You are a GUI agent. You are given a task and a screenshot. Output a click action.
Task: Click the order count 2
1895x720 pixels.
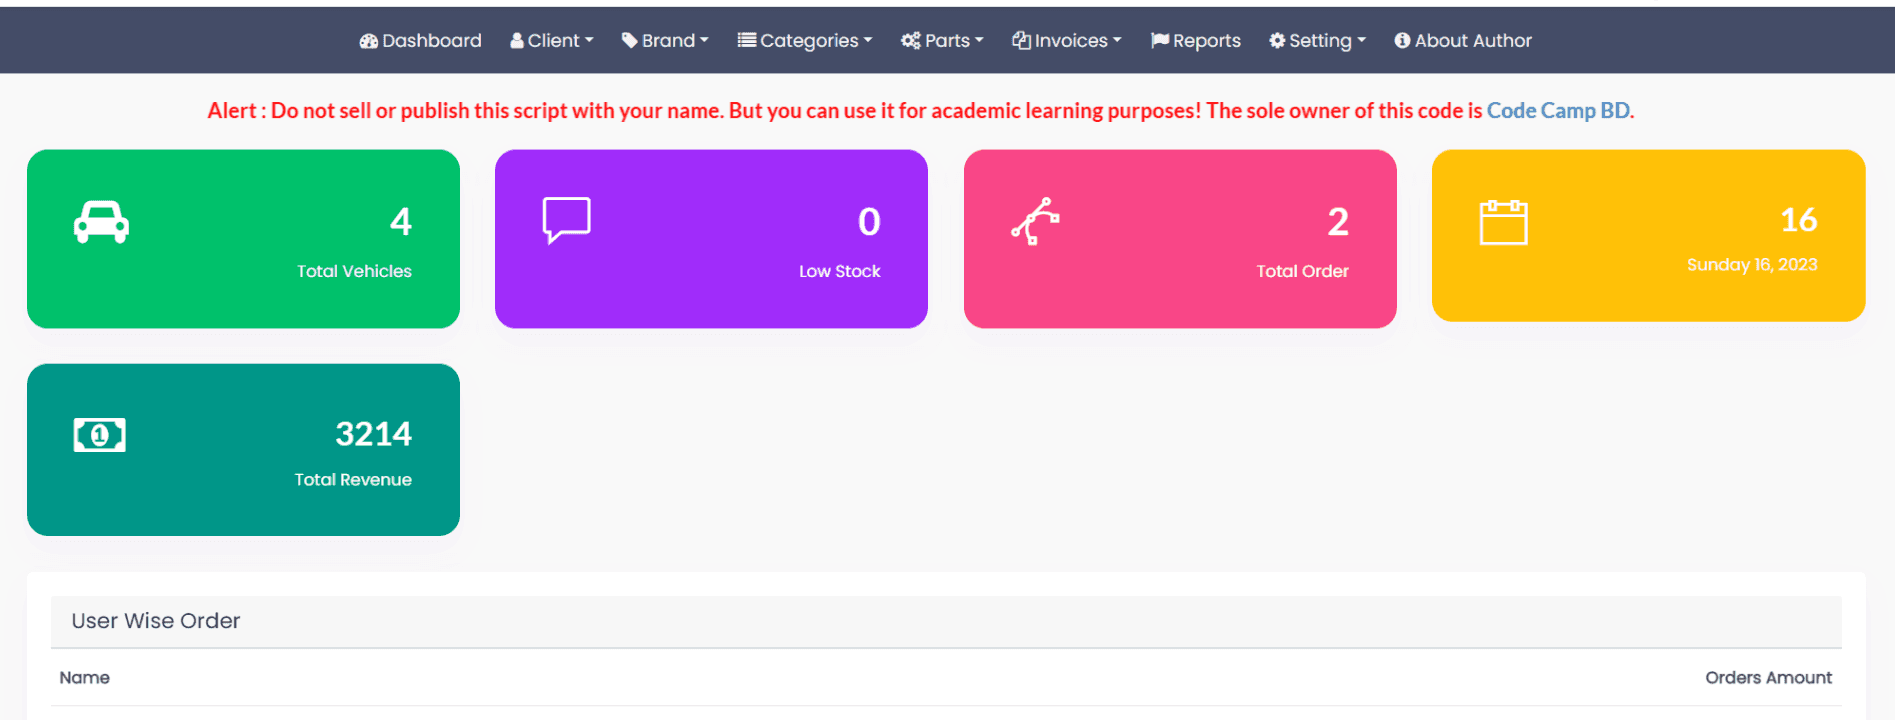pyautogui.click(x=1338, y=221)
